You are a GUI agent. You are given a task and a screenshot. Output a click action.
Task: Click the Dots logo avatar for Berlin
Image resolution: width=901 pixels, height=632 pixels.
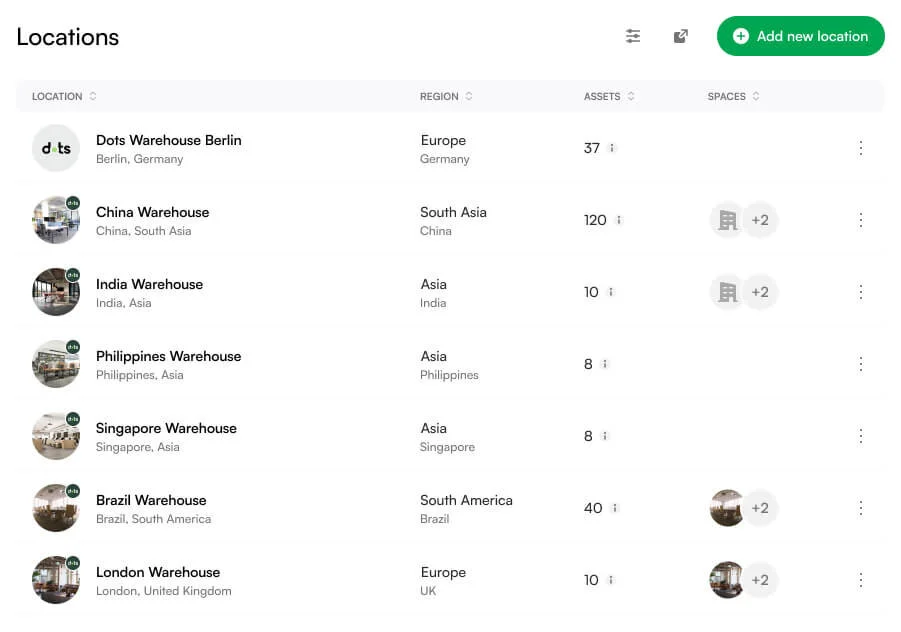click(x=56, y=148)
